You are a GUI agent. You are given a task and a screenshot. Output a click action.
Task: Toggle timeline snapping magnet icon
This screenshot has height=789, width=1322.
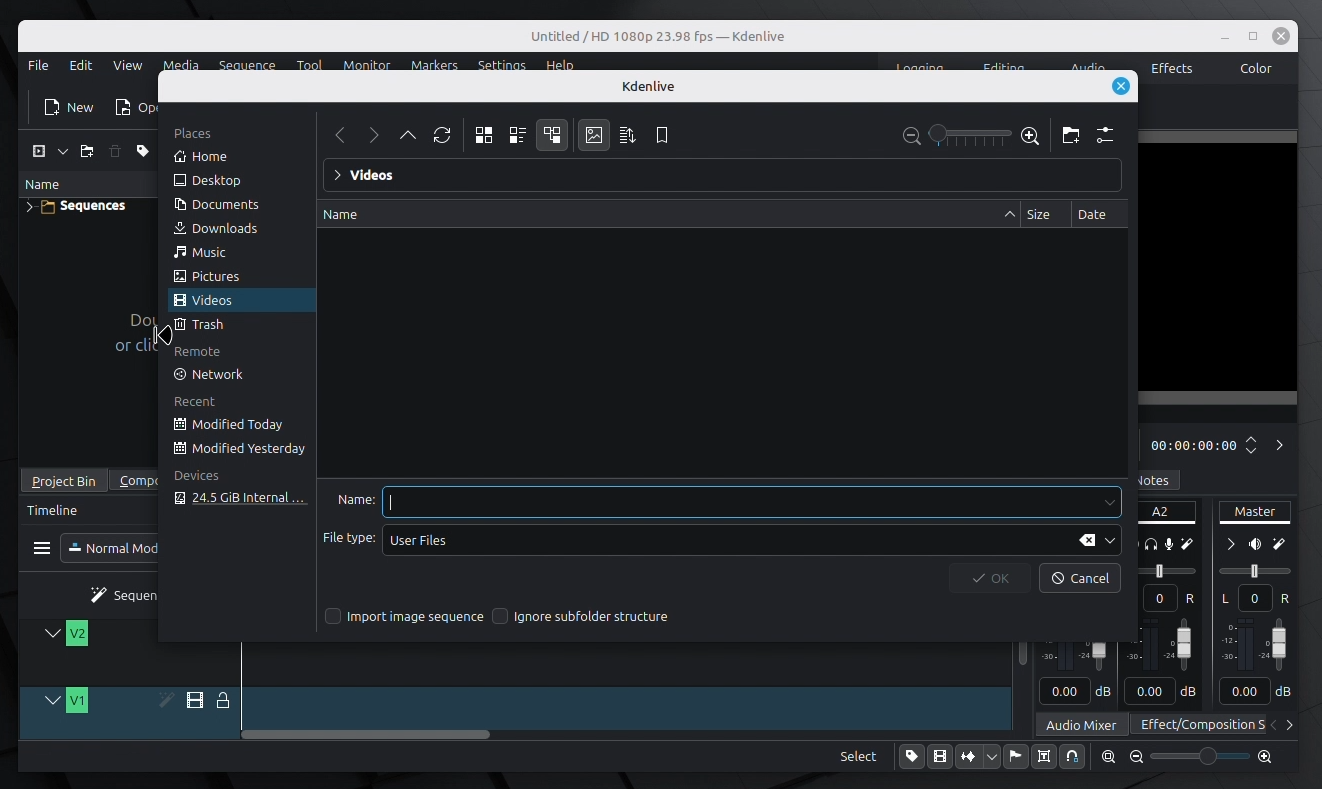pyautogui.click(x=1072, y=757)
